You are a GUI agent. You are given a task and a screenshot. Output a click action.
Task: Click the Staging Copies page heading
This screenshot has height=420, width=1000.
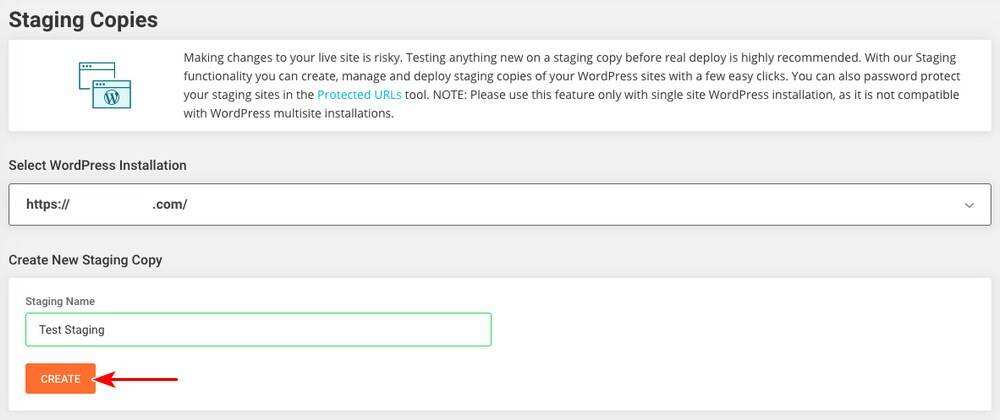[83, 19]
